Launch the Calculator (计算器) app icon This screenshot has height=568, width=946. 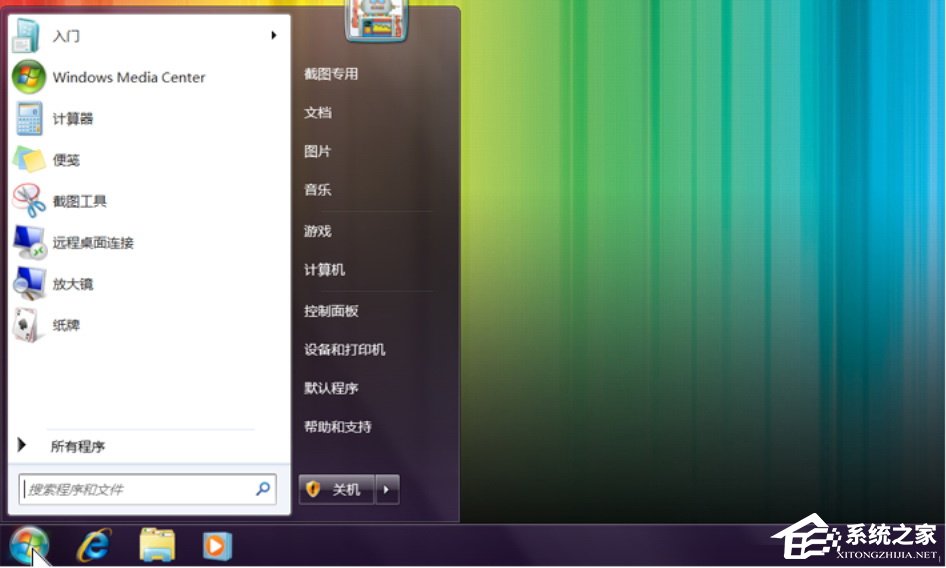coord(29,119)
